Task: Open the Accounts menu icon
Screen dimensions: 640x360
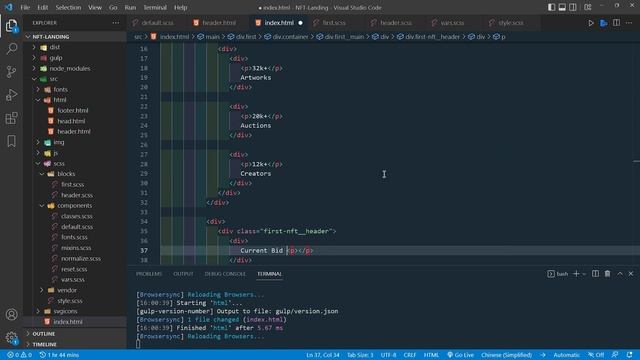Action: click(x=11, y=315)
